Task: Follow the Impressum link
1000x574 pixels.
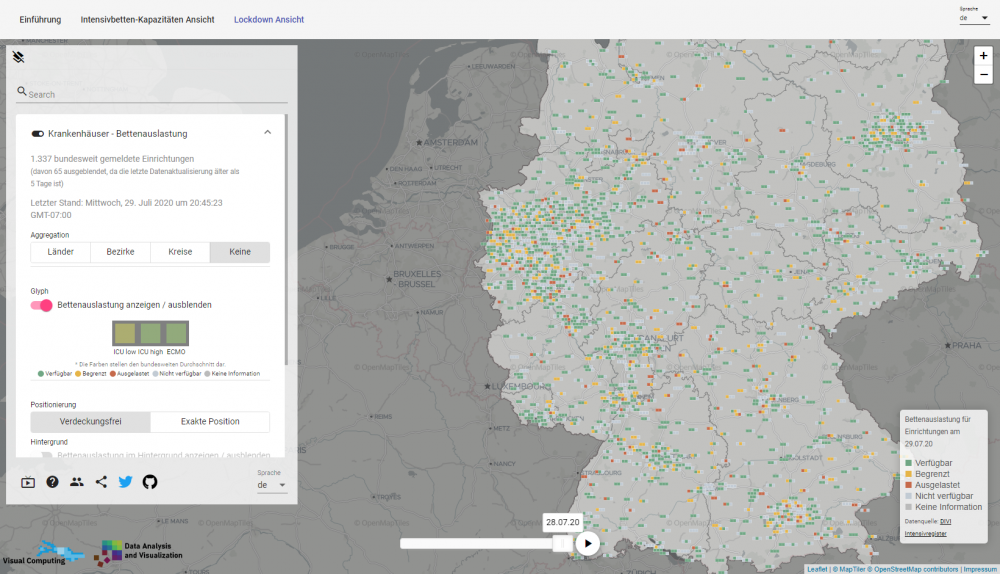Action: (x=978, y=569)
